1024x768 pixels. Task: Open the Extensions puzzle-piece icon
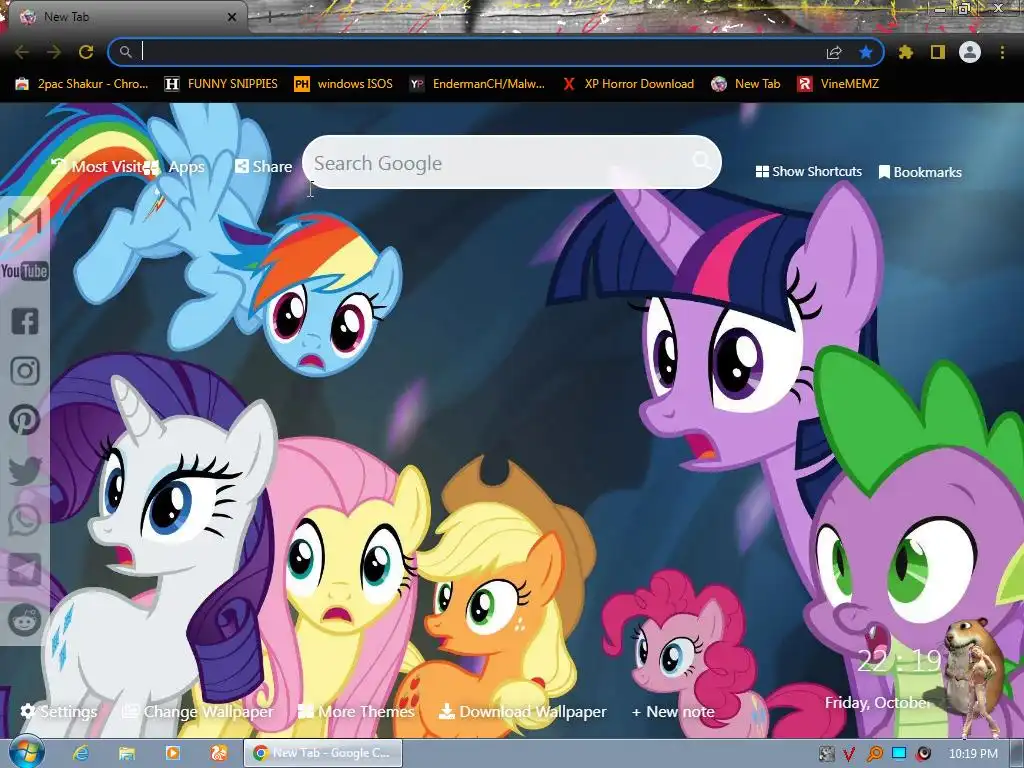click(x=906, y=52)
